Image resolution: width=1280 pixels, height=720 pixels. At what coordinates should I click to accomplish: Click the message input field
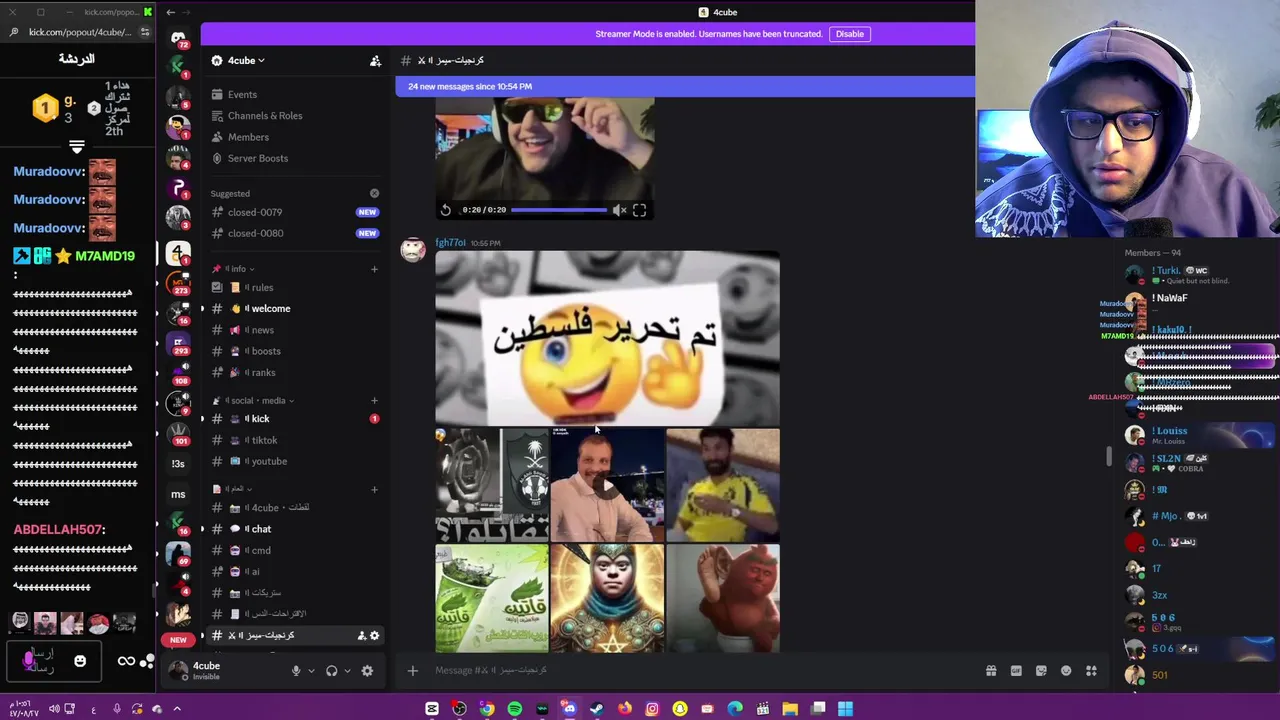tap(700, 671)
